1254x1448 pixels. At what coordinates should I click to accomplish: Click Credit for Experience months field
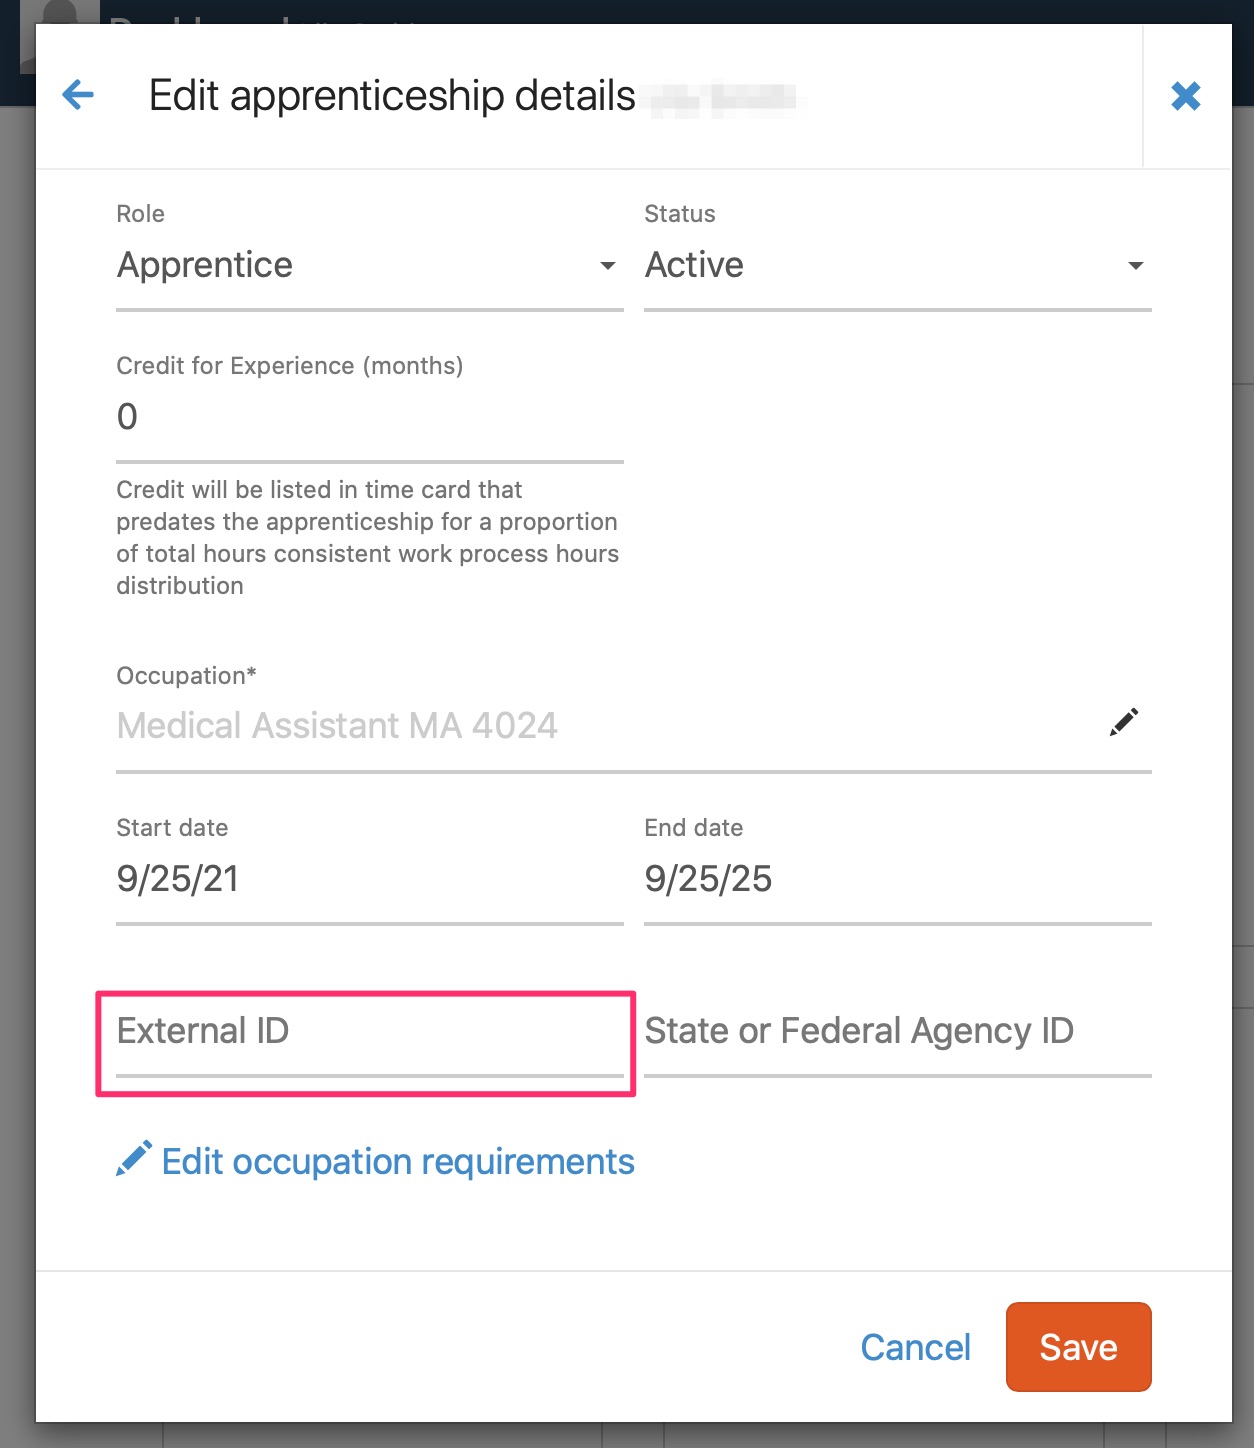370,418
